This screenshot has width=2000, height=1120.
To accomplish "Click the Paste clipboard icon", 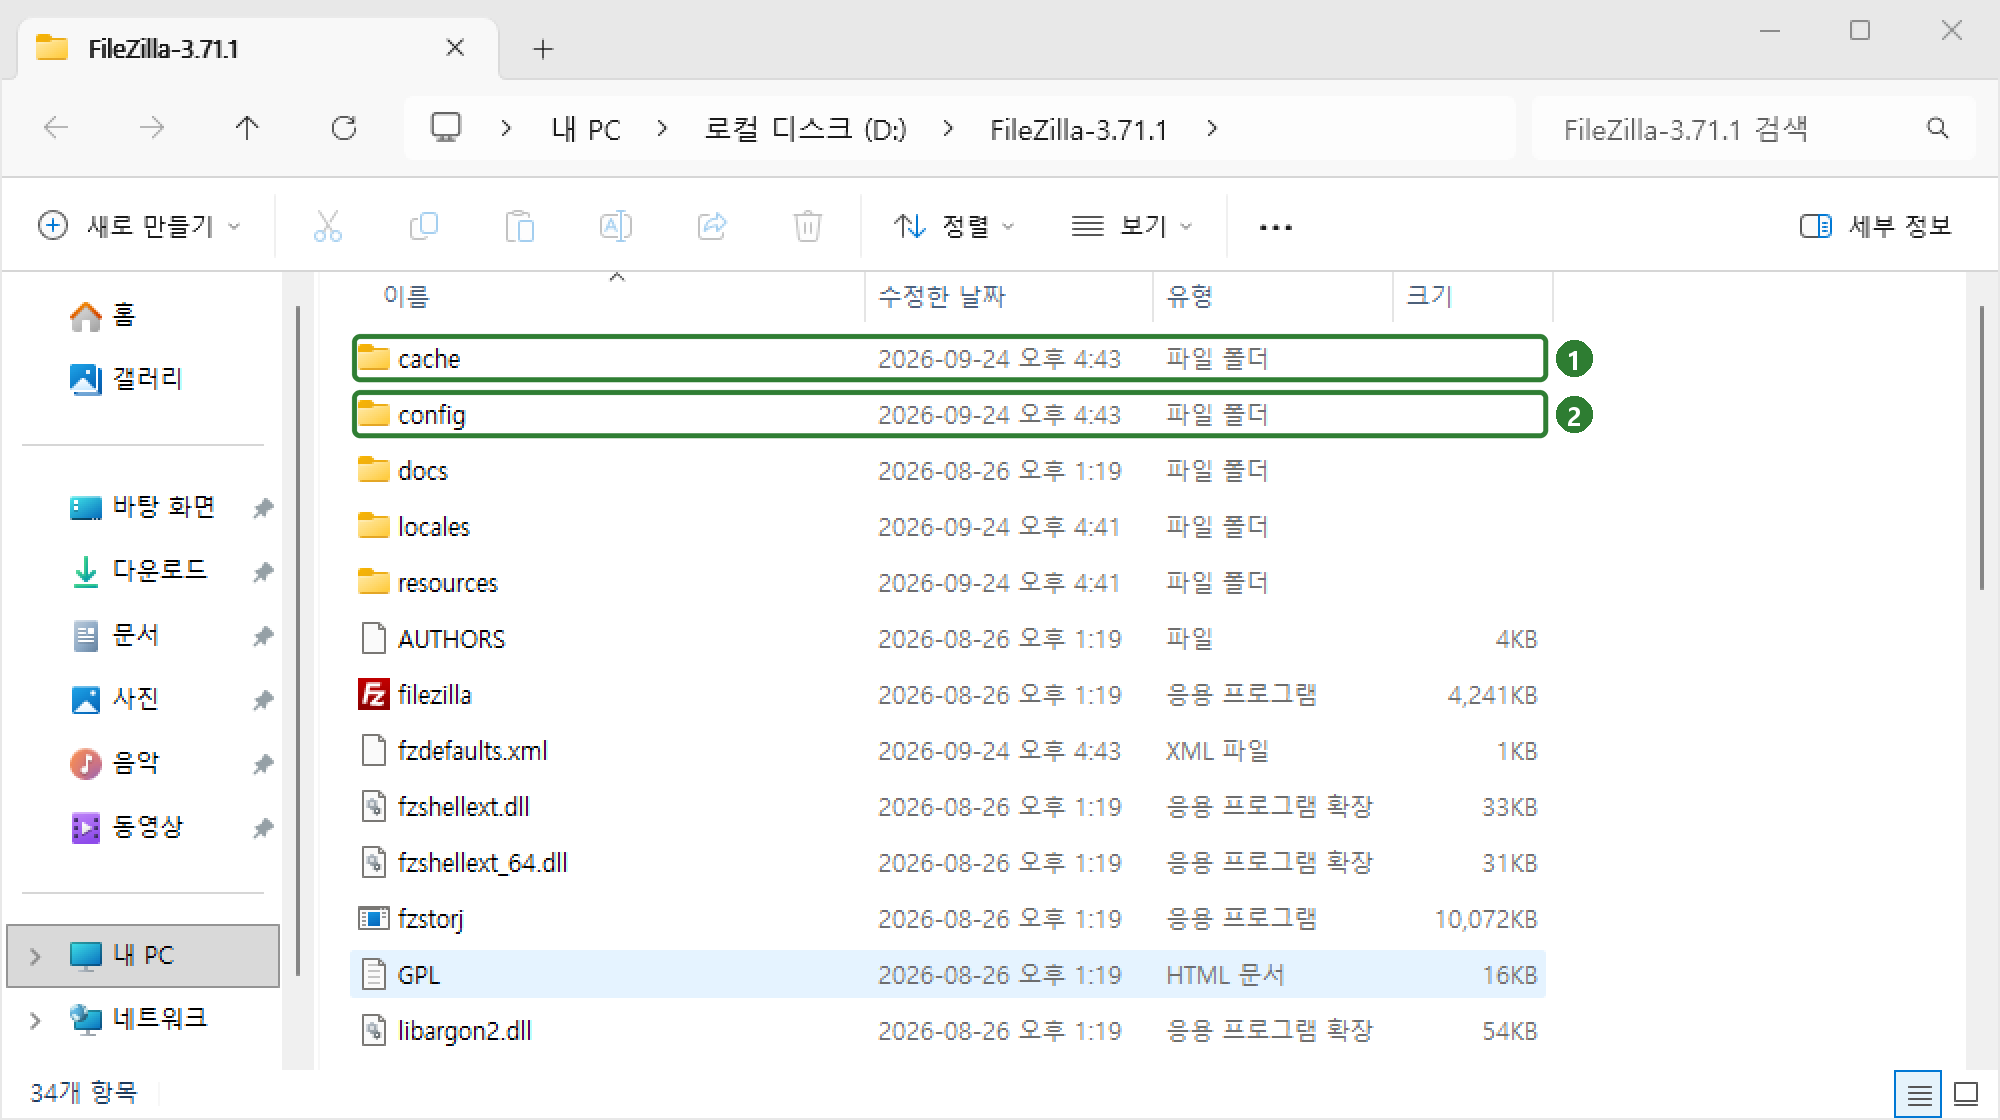I will tap(520, 226).
